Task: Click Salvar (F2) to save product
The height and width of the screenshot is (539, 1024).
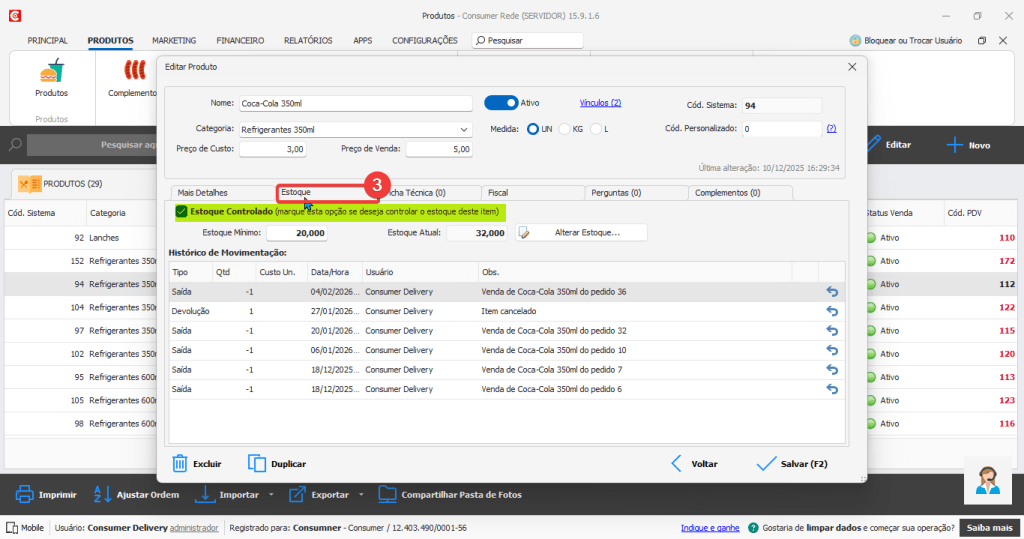Action: pyautogui.click(x=792, y=464)
